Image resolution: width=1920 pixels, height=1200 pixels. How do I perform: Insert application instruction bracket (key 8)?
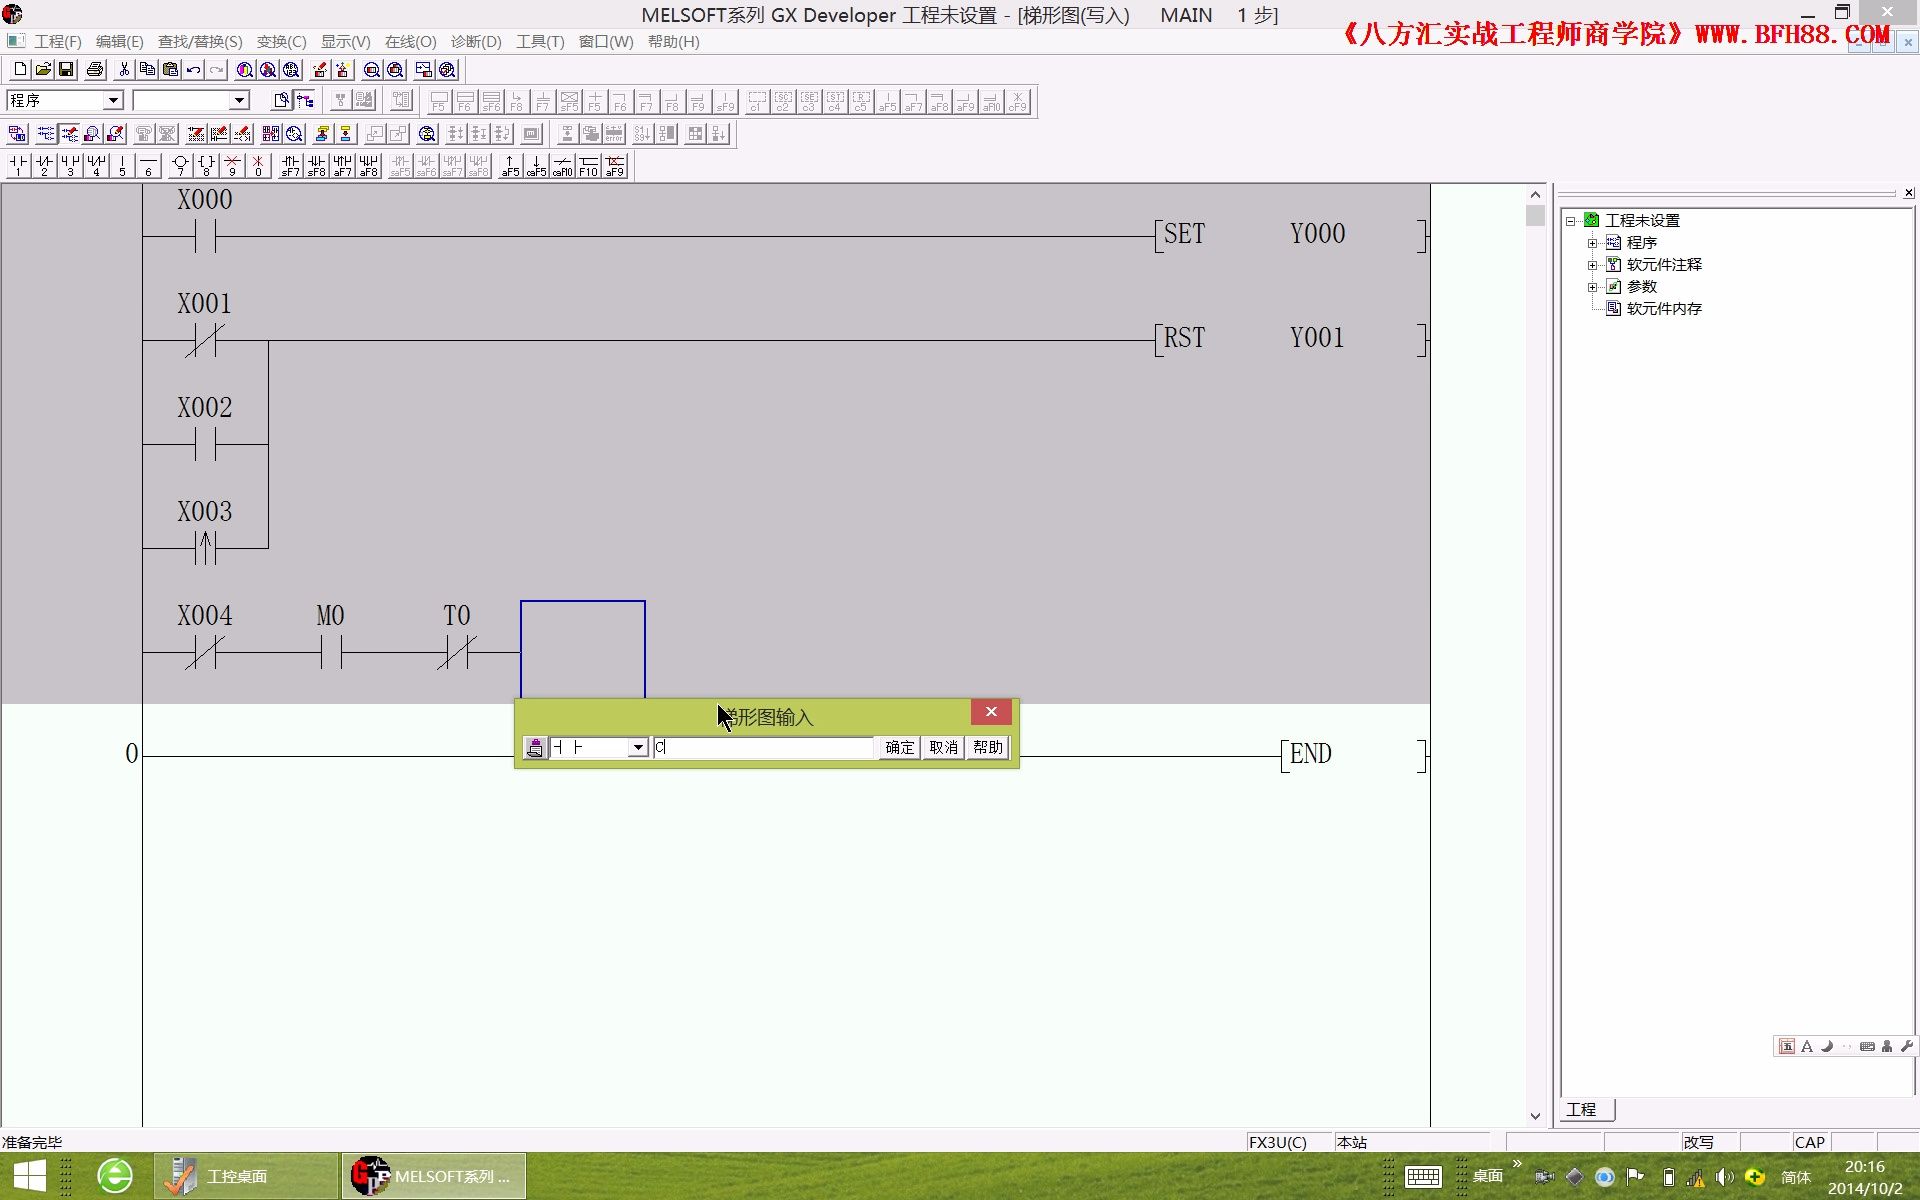click(206, 165)
